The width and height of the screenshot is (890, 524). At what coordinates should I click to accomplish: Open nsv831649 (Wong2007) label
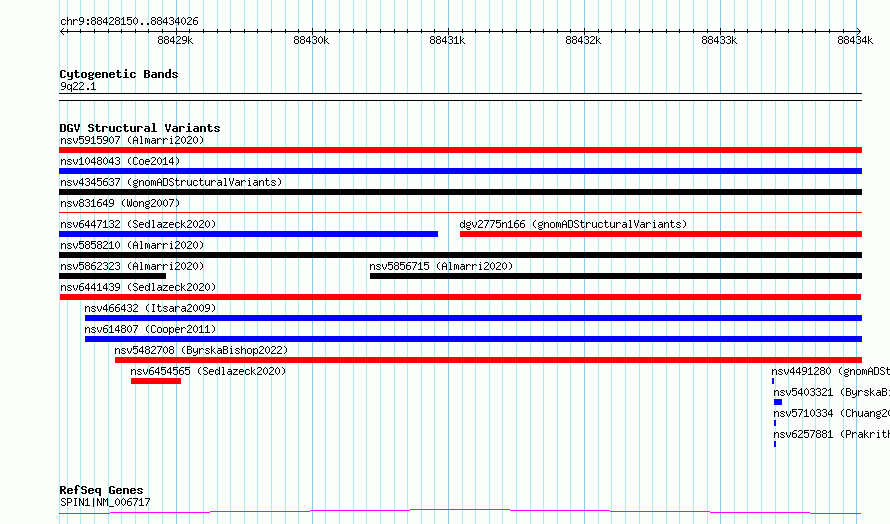(x=120, y=203)
